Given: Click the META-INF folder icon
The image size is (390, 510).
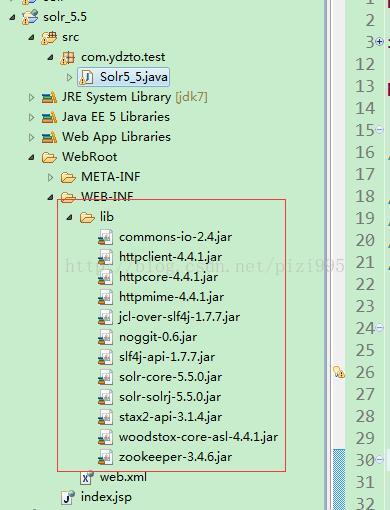Looking at the screenshot, I should click(68, 177).
